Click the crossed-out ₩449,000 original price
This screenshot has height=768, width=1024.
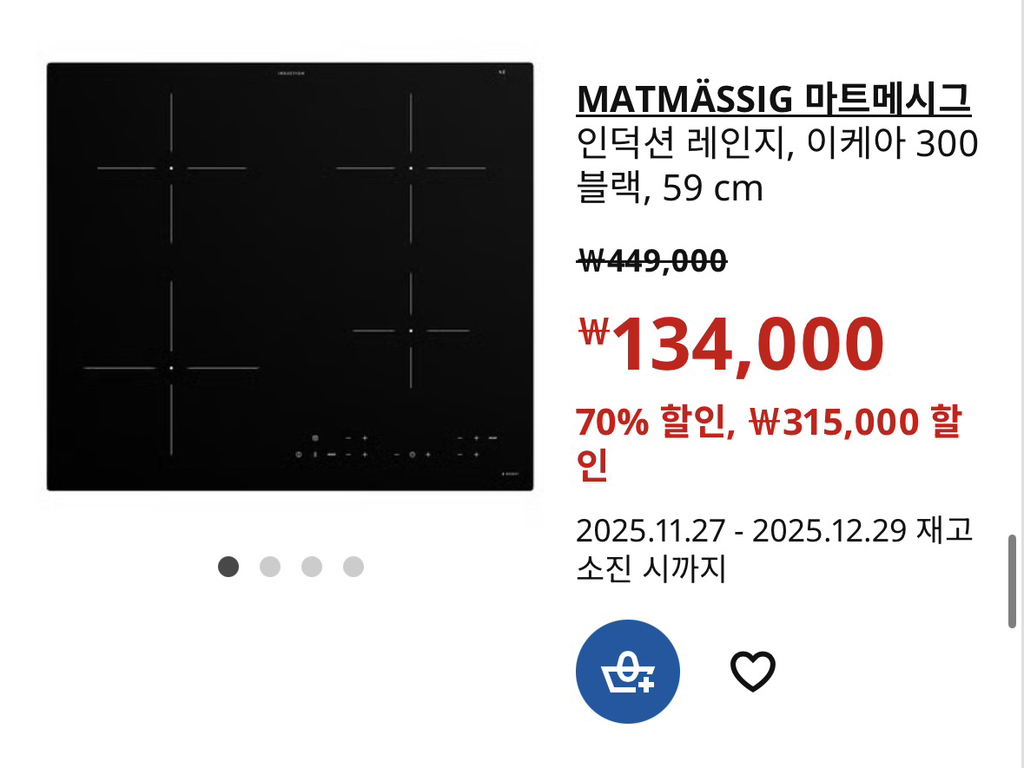652,261
